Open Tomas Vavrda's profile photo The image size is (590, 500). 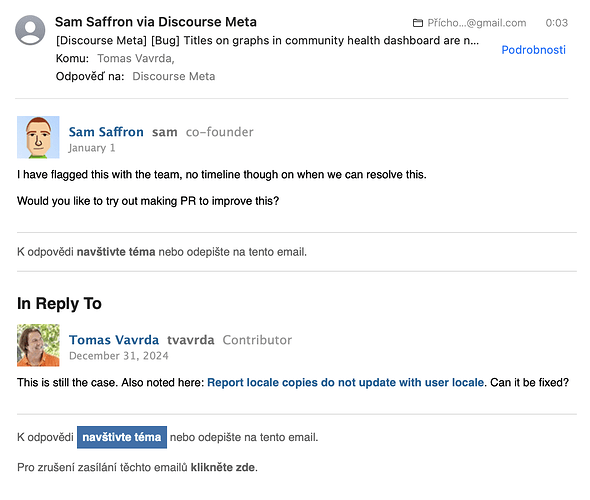pos(38,345)
